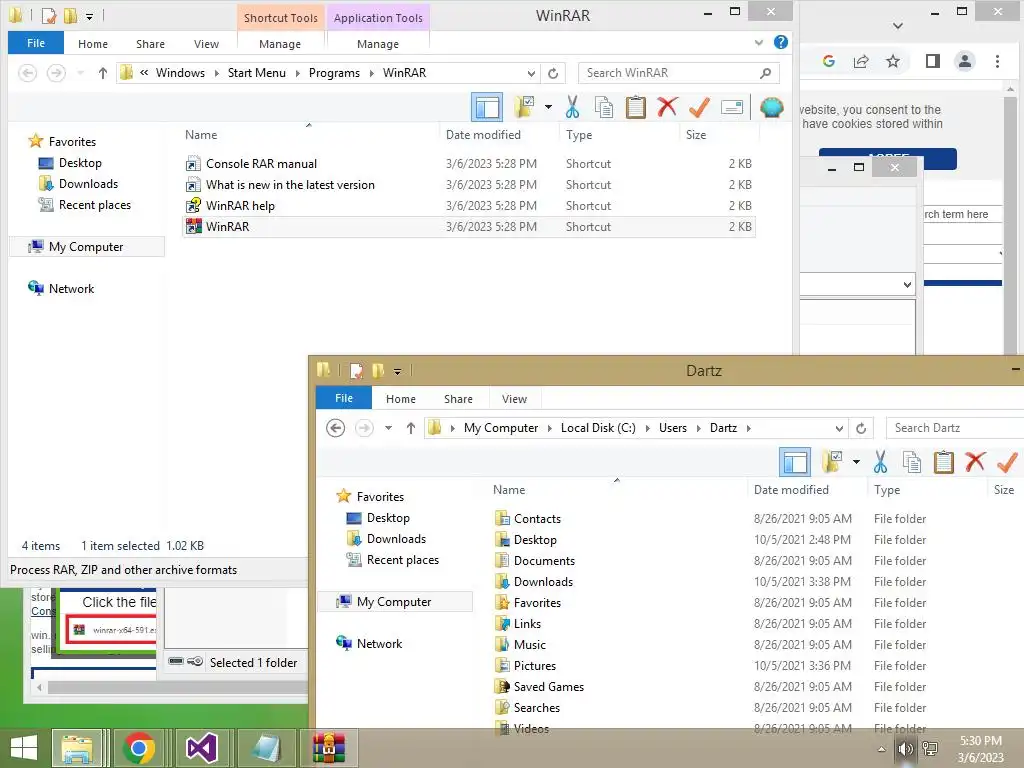Image resolution: width=1024 pixels, height=768 pixels.
Task: Open the folder options dropdown arrow in WinRAR window
Action: point(548,107)
